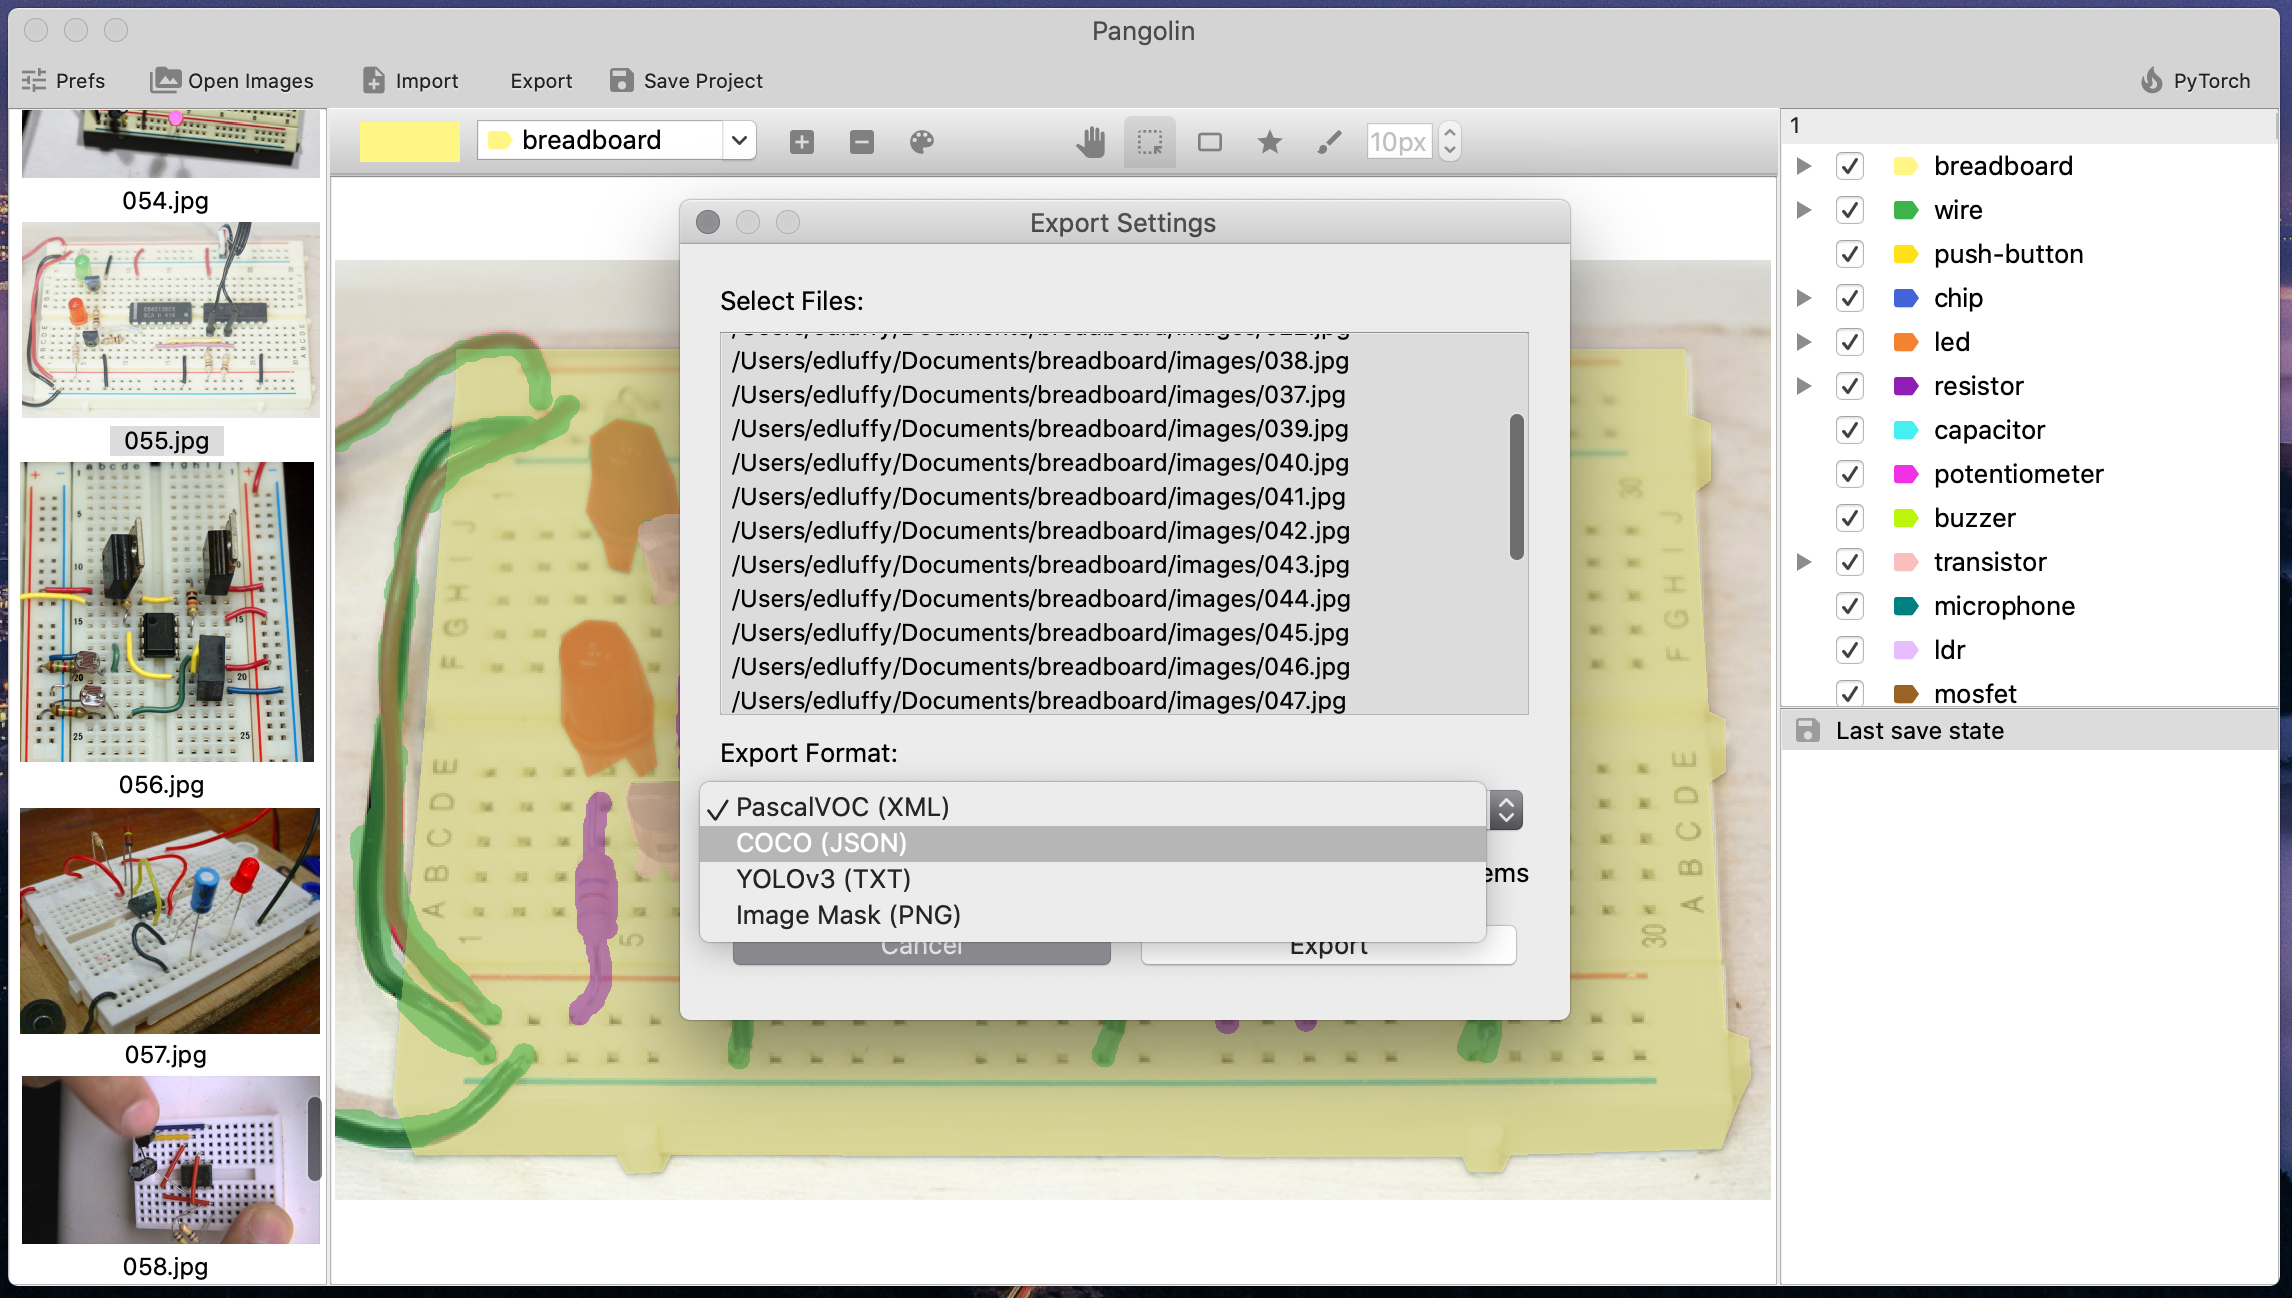Disable the microphone label checkbox
This screenshot has width=2292, height=1298.
(1850, 606)
